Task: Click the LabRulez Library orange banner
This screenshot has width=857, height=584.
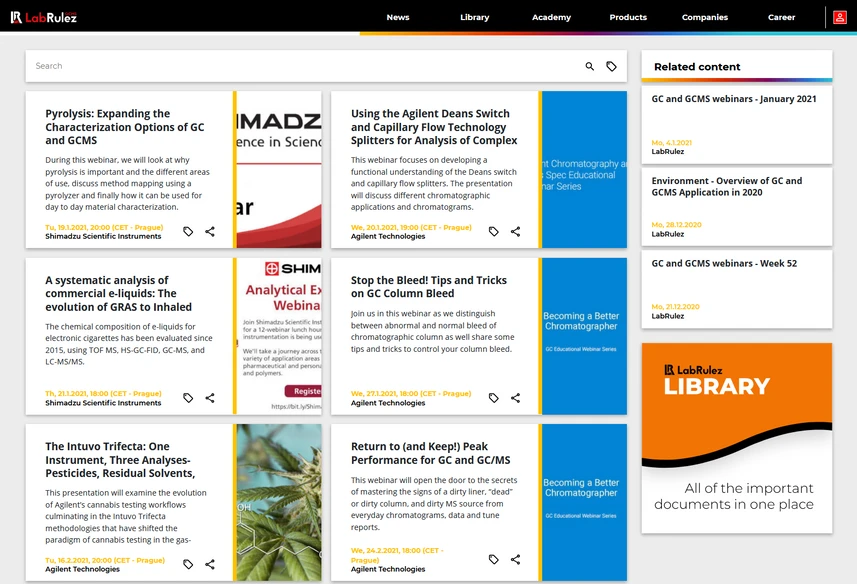Action: point(737,438)
